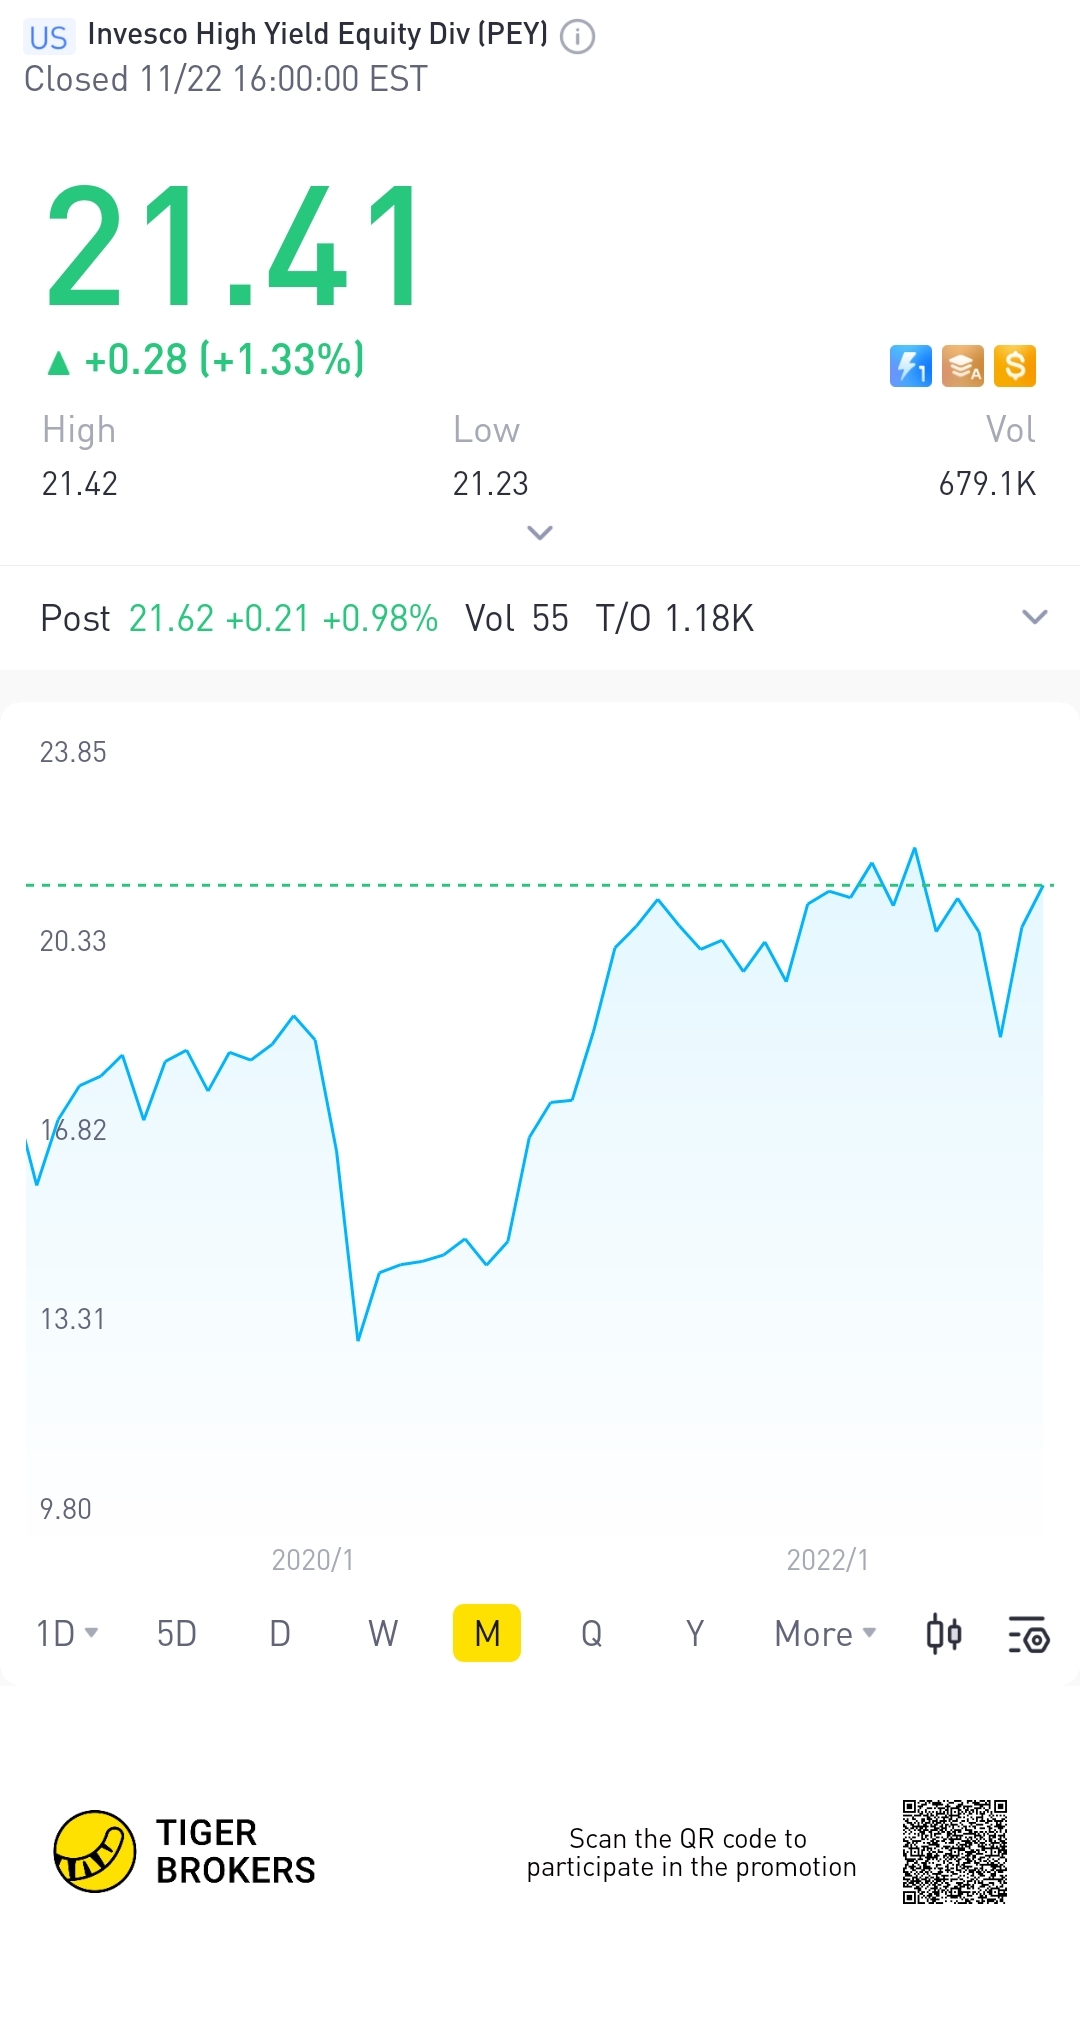Select the D daily chart tab

[280, 1634]
